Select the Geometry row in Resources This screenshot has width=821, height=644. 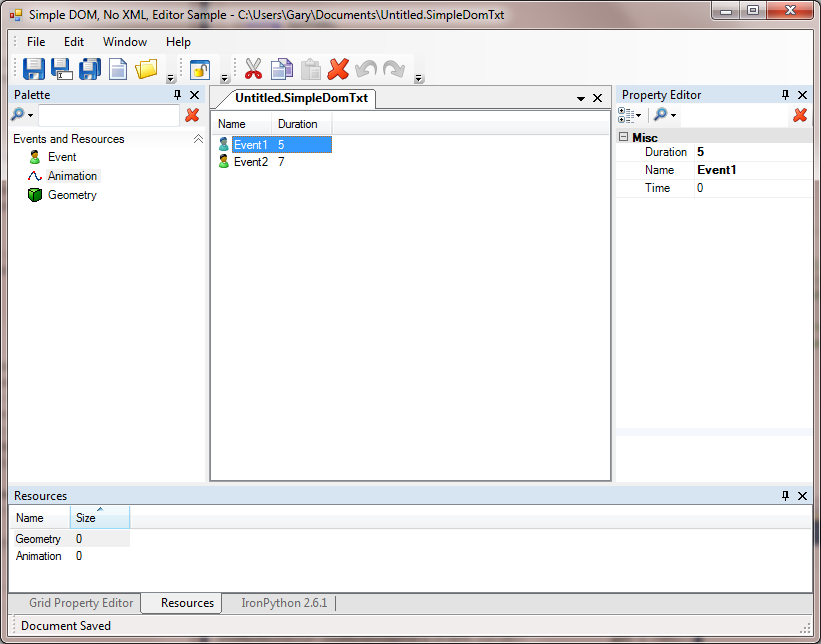point(70,538)
